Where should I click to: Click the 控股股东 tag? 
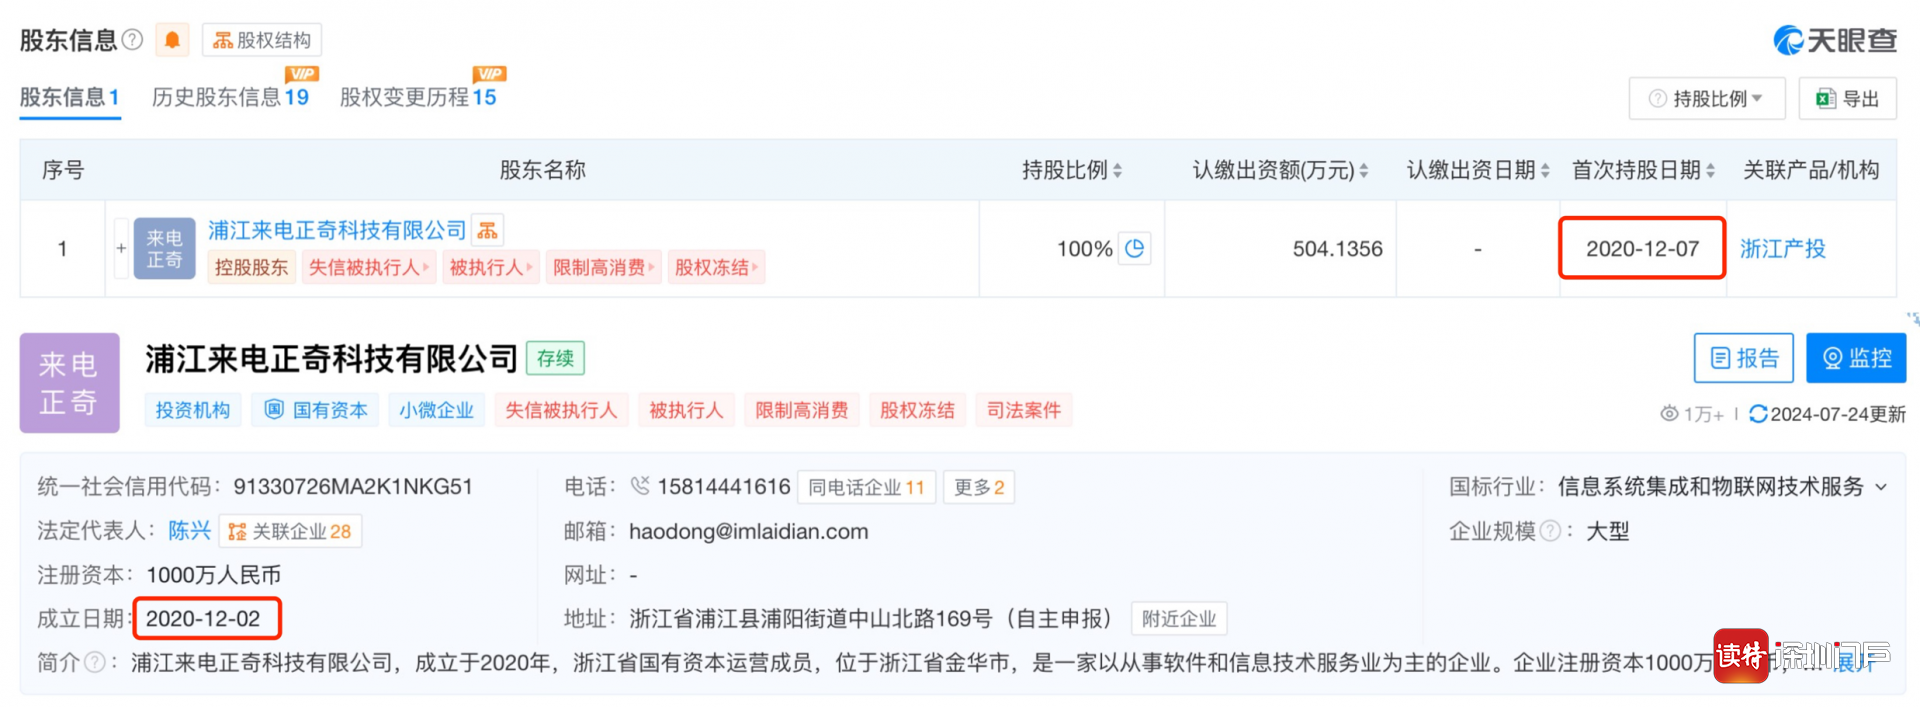[251, 267]
